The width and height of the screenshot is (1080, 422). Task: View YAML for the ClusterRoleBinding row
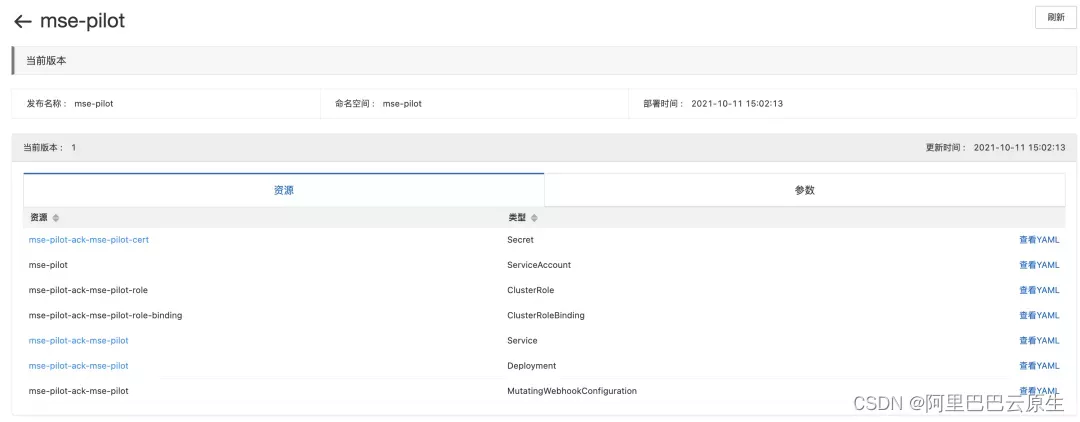coord(1039,315)
